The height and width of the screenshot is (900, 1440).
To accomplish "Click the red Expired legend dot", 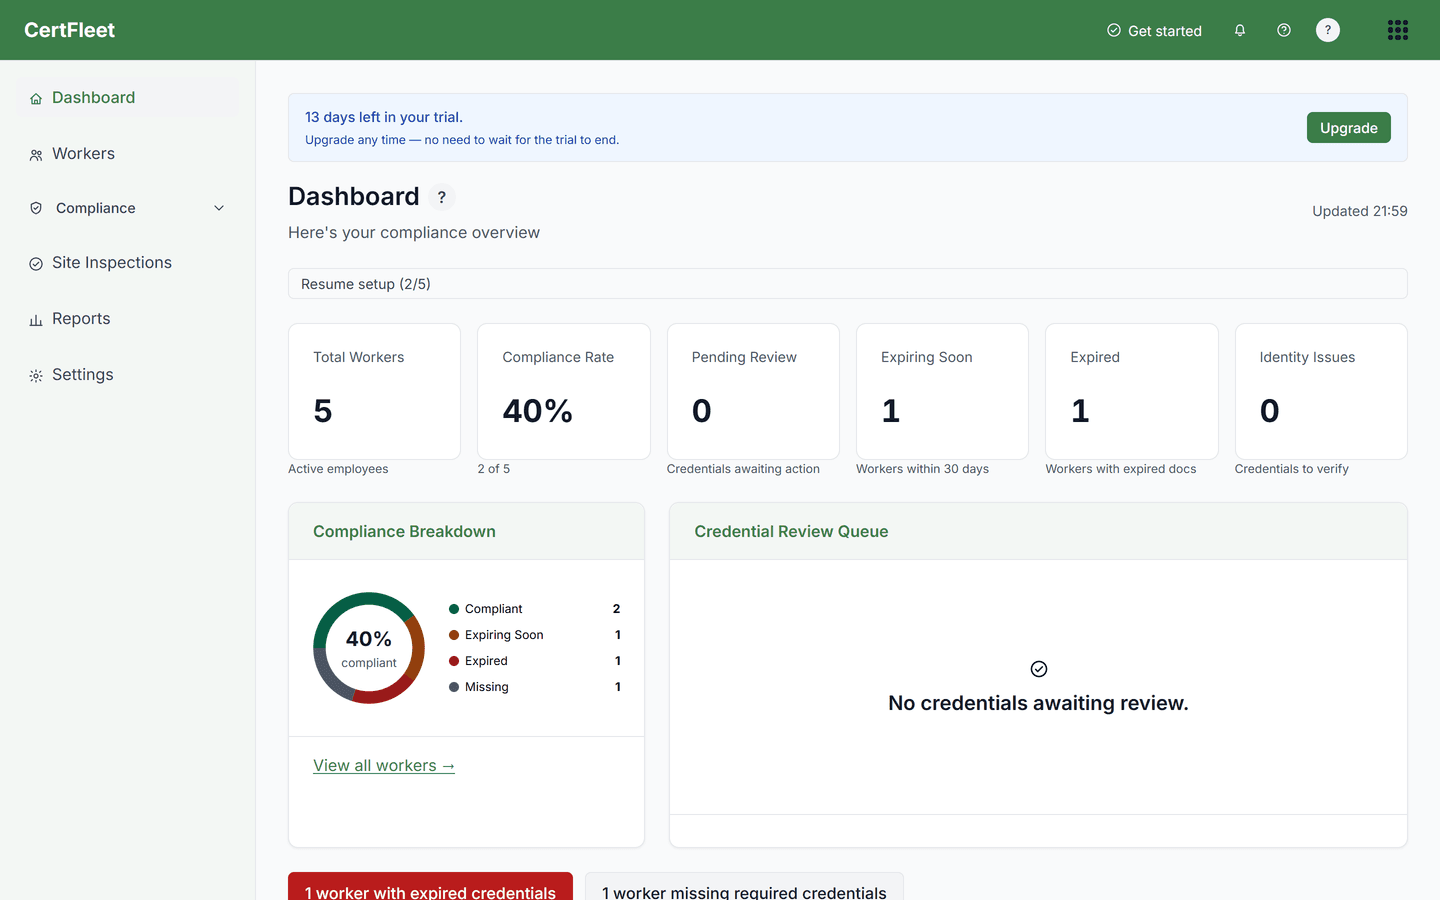I will pos(454,661).
